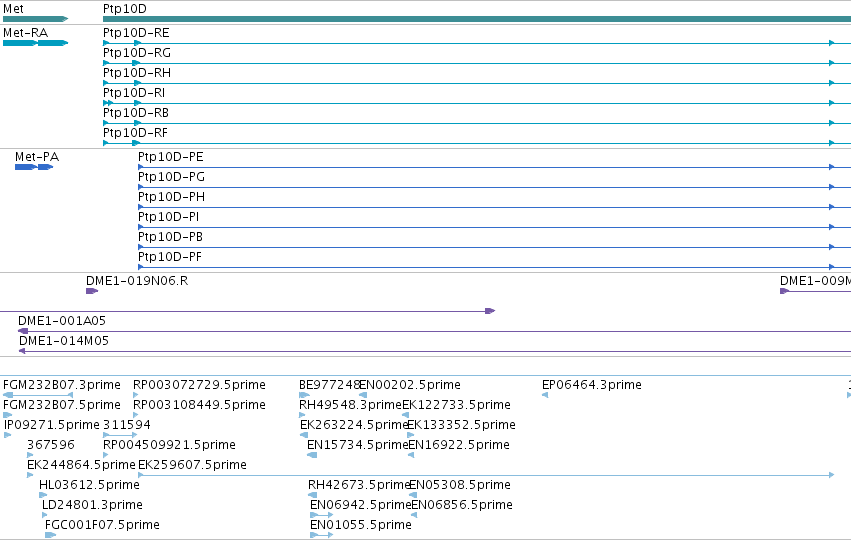Click the EN06856.5prime EST label
851x540 pixels.
[x=462, y=505]
